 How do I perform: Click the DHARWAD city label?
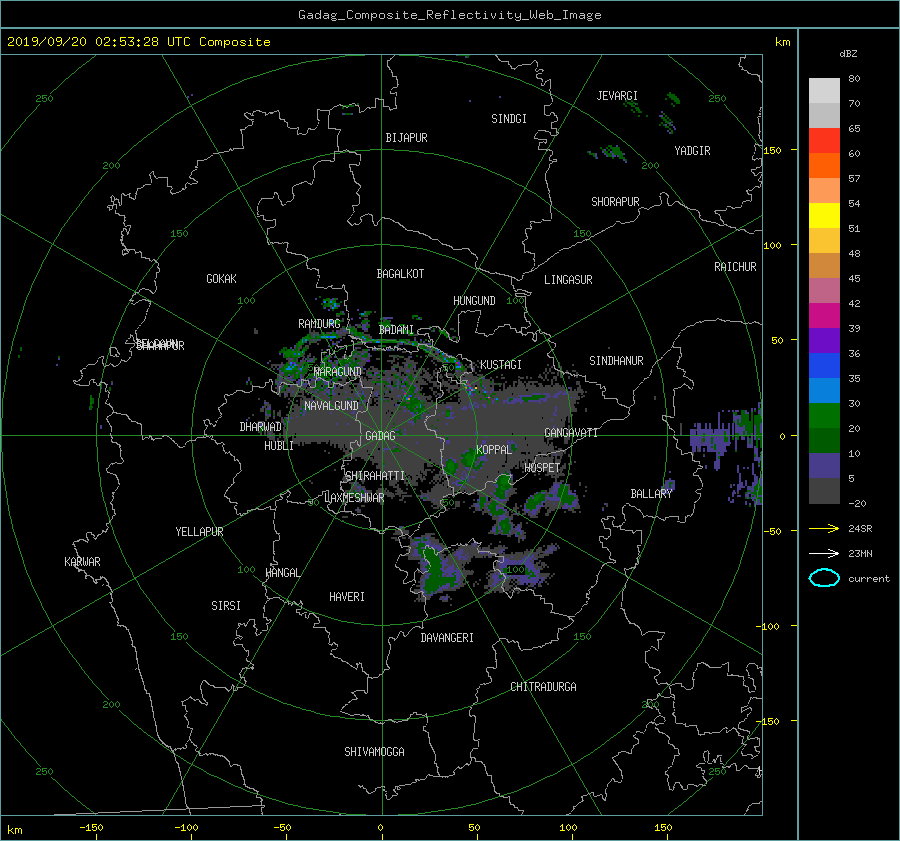pyautogui.click(x=261, y=427)
